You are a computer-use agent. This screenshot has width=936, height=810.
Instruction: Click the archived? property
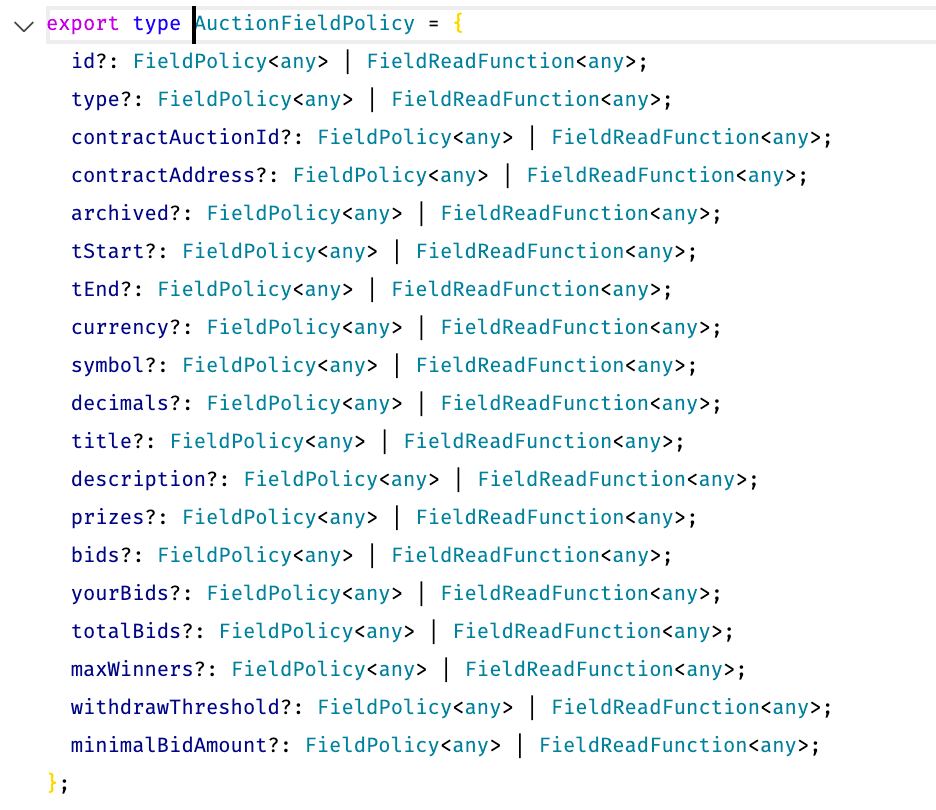click(126, 213)
